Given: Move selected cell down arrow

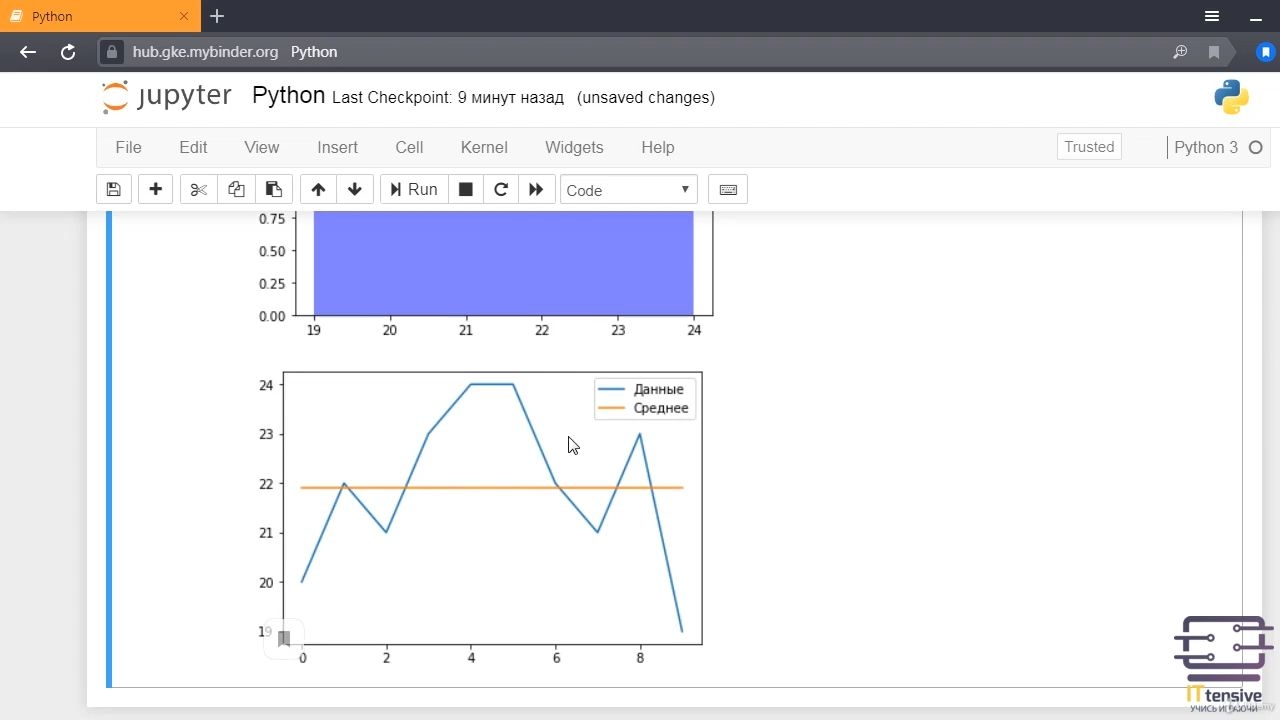Looking at the screenshot, I should tap(354, 189).
